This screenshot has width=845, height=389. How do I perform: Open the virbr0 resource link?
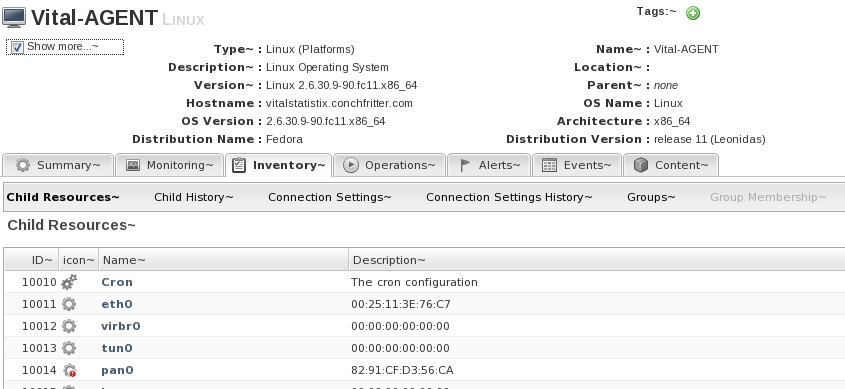[121, 327]
